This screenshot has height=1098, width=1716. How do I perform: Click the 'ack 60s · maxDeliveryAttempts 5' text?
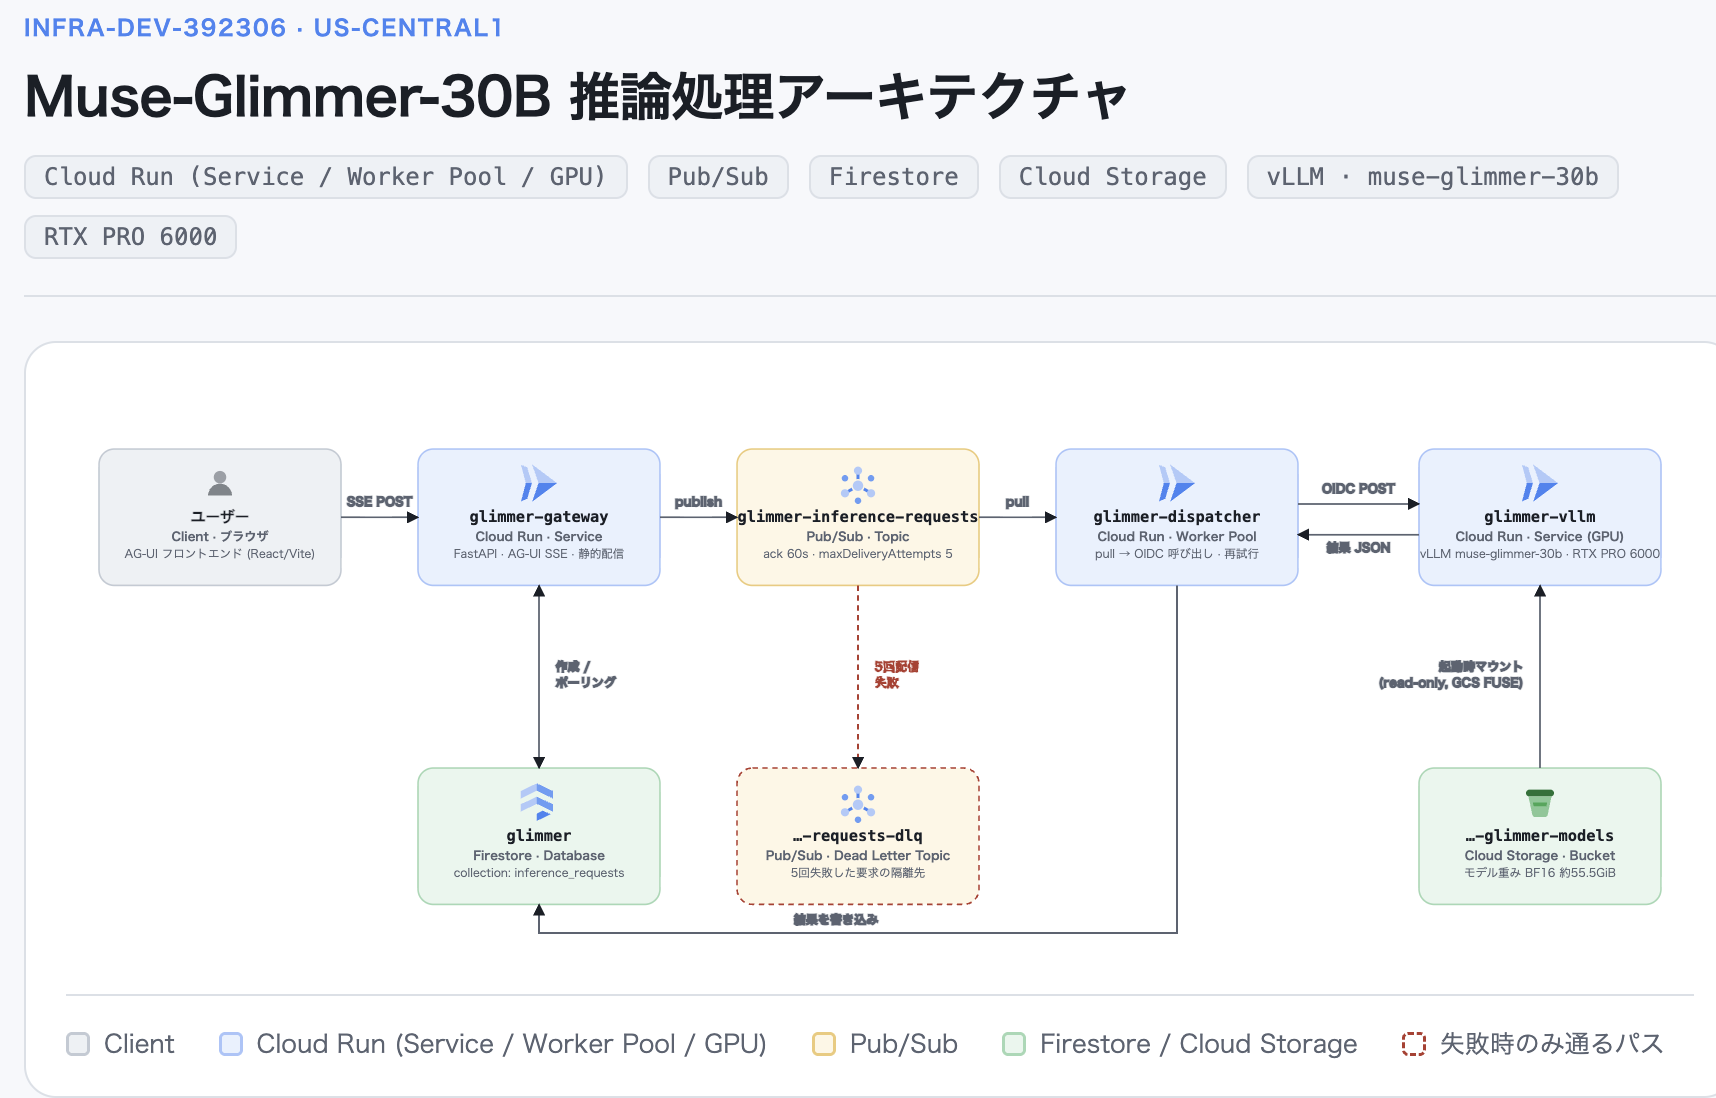(x=858, y=554)
